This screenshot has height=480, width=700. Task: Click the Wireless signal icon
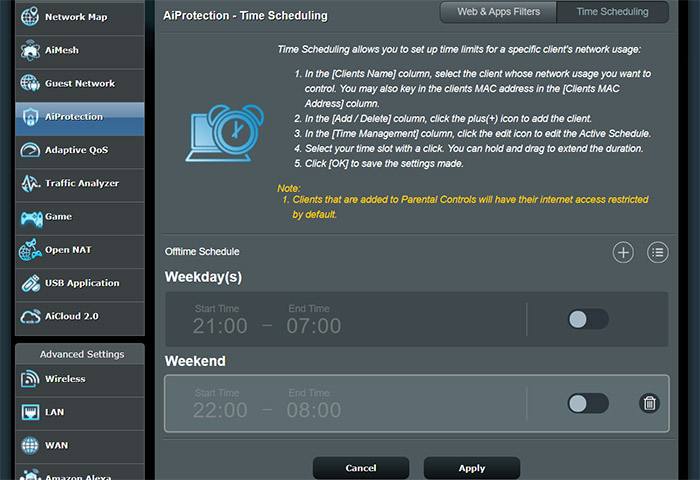[30, 379]
